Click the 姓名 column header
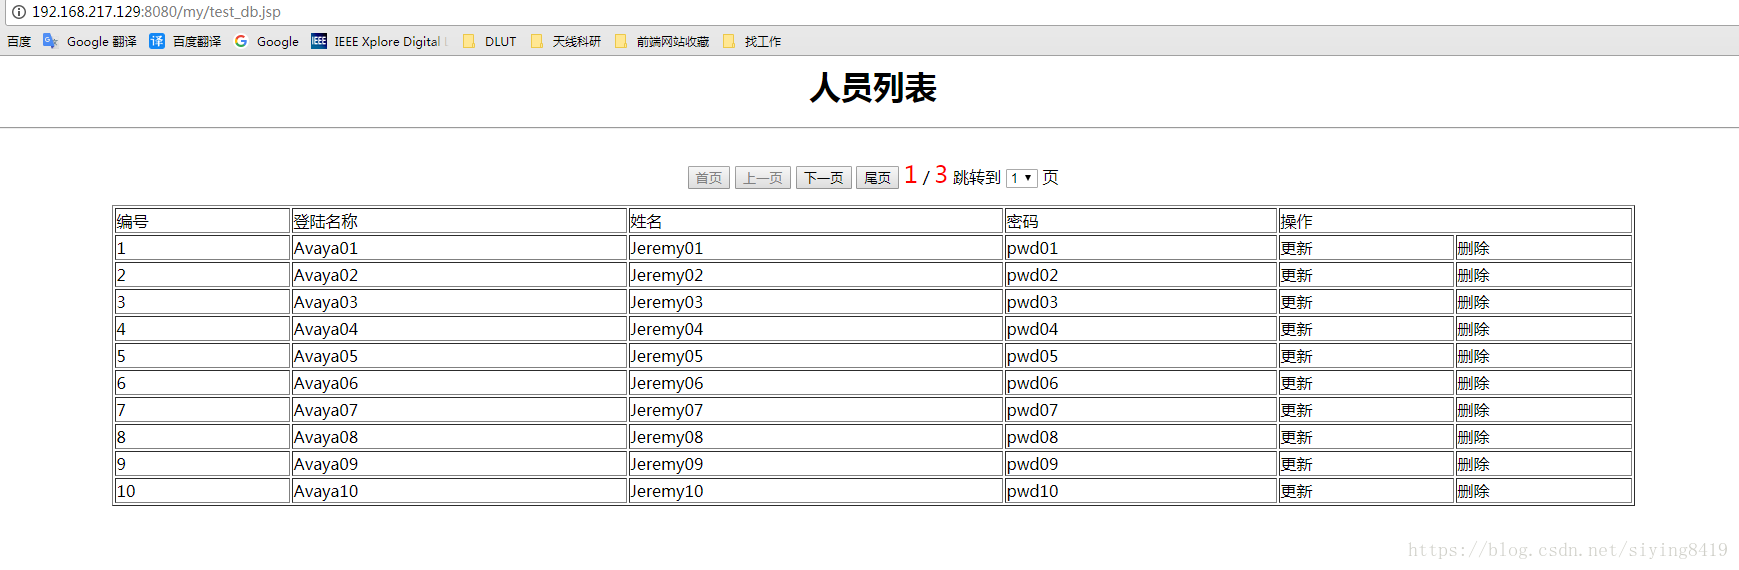The height and width of the screenshot is (570, 1739). pyautogui.click(x=816, y=221)
